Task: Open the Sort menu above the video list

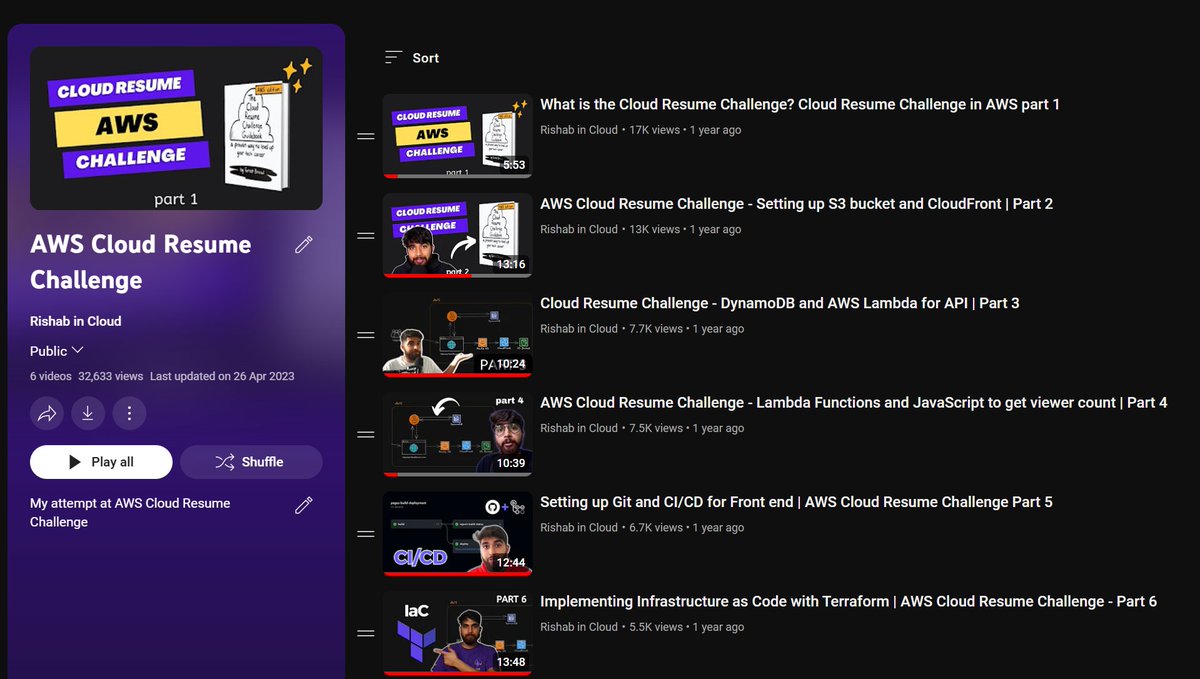Action: pos(412,58)
